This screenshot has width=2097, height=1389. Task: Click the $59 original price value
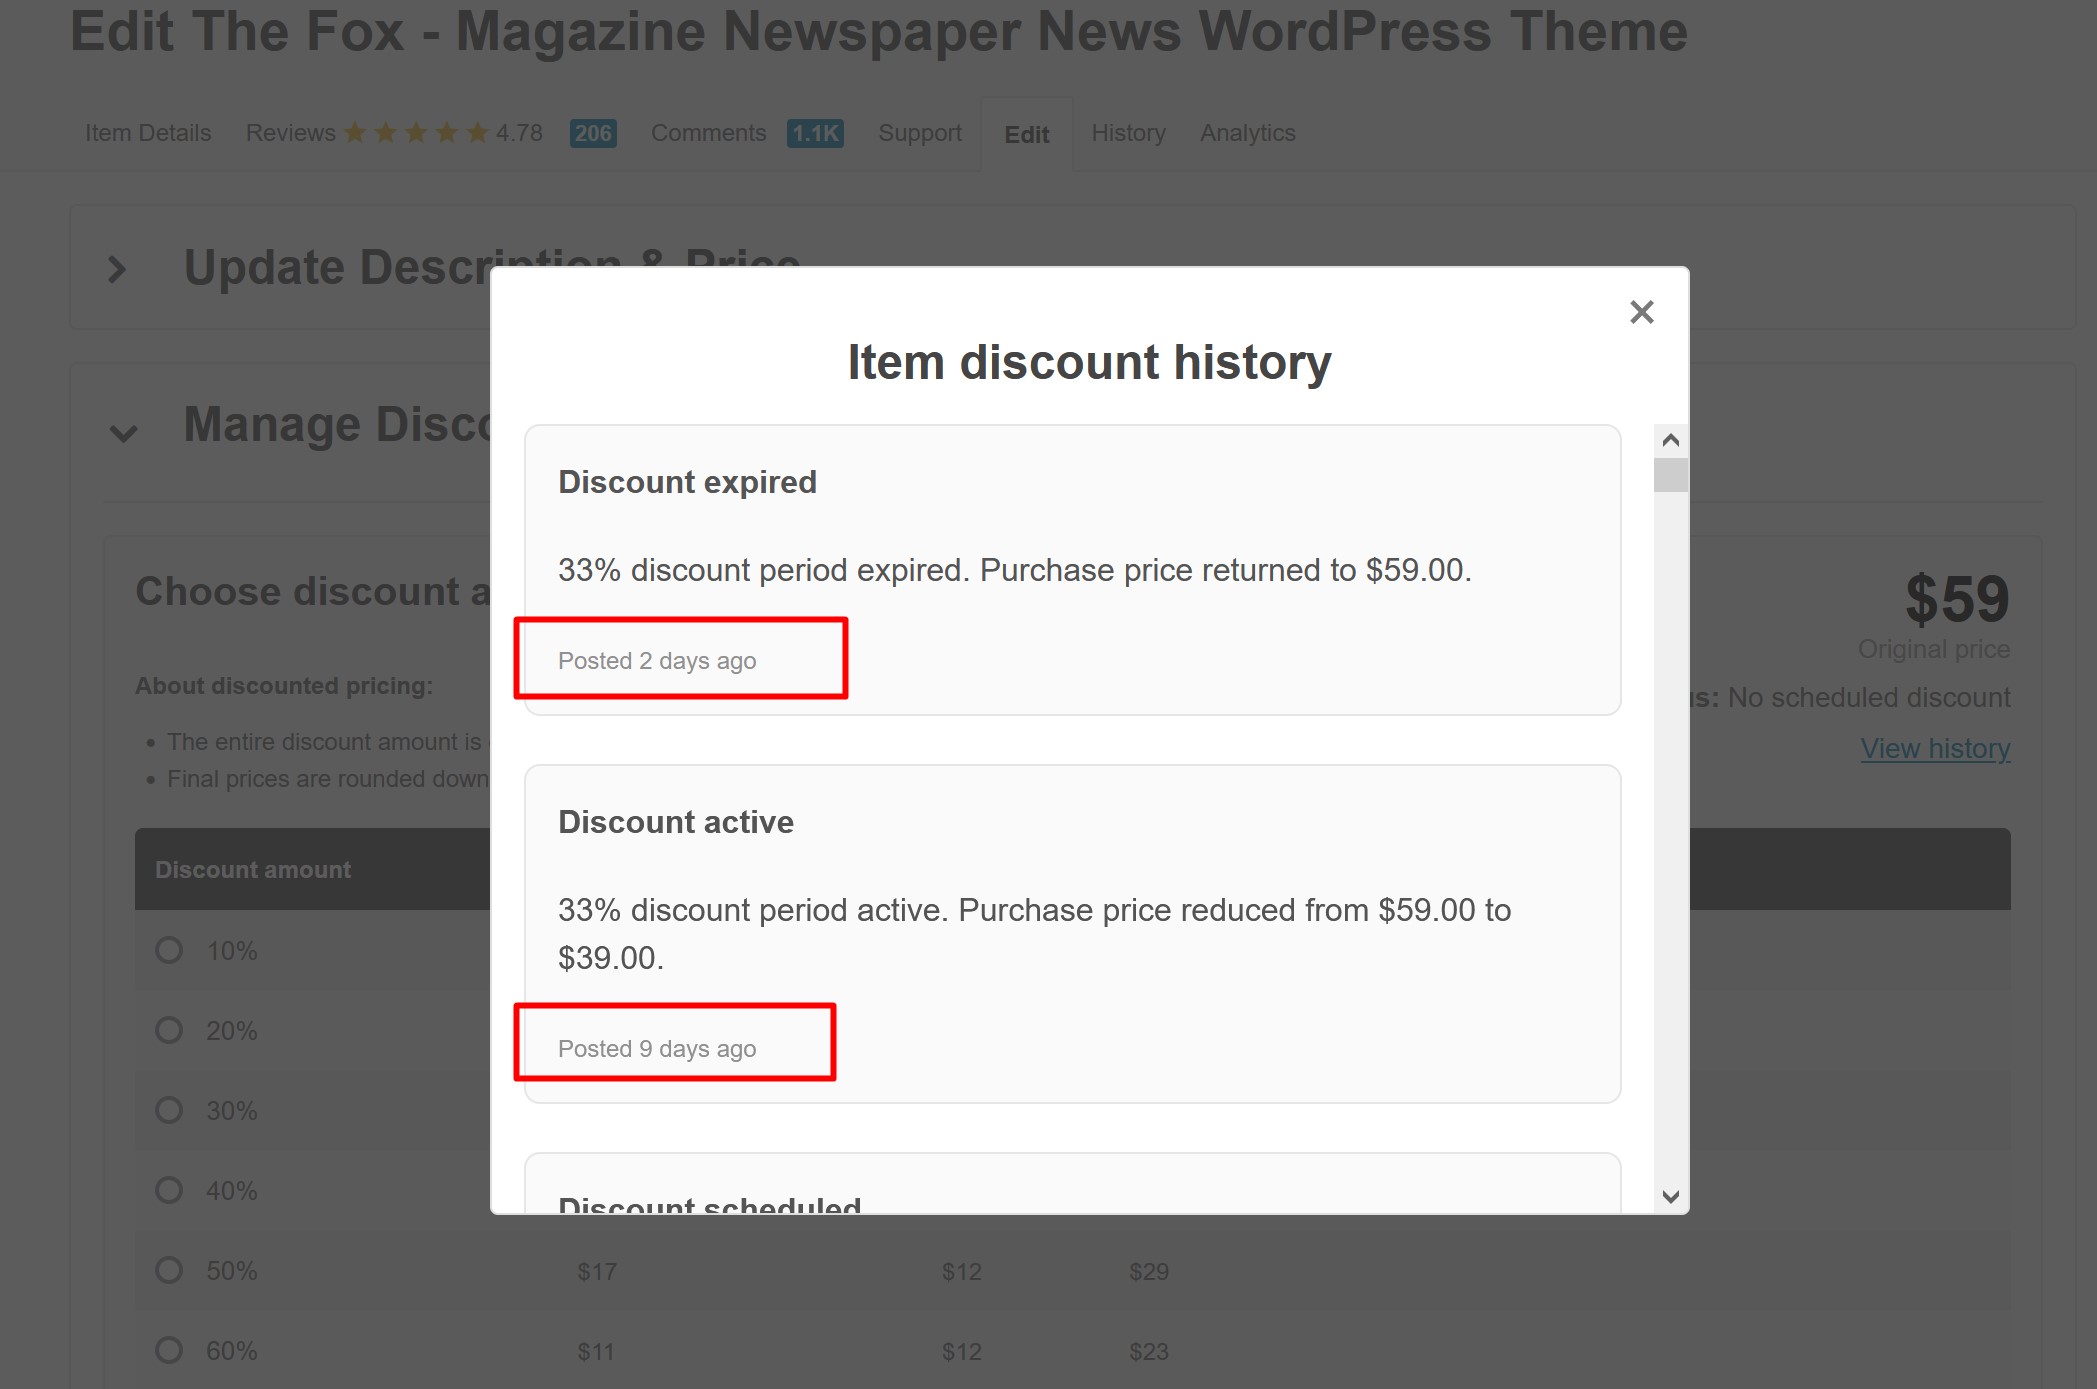tap(1957, 599)
